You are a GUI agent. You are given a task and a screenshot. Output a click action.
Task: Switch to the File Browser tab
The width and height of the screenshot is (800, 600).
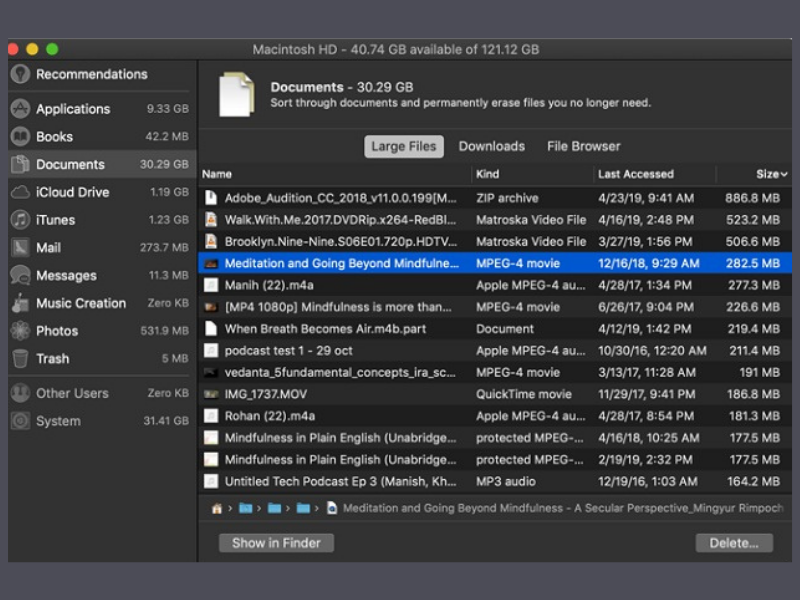tap(584, 146)
